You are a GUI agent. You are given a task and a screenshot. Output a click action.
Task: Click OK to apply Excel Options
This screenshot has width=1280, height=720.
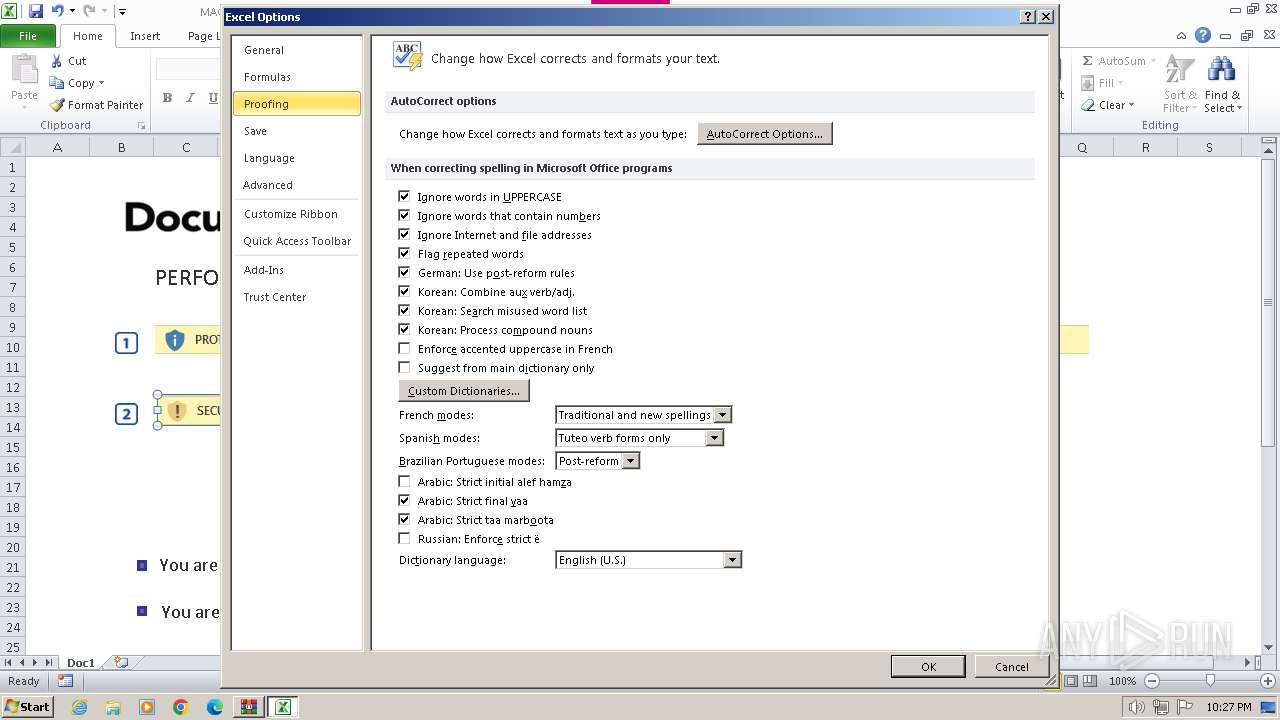pos(928,667)
